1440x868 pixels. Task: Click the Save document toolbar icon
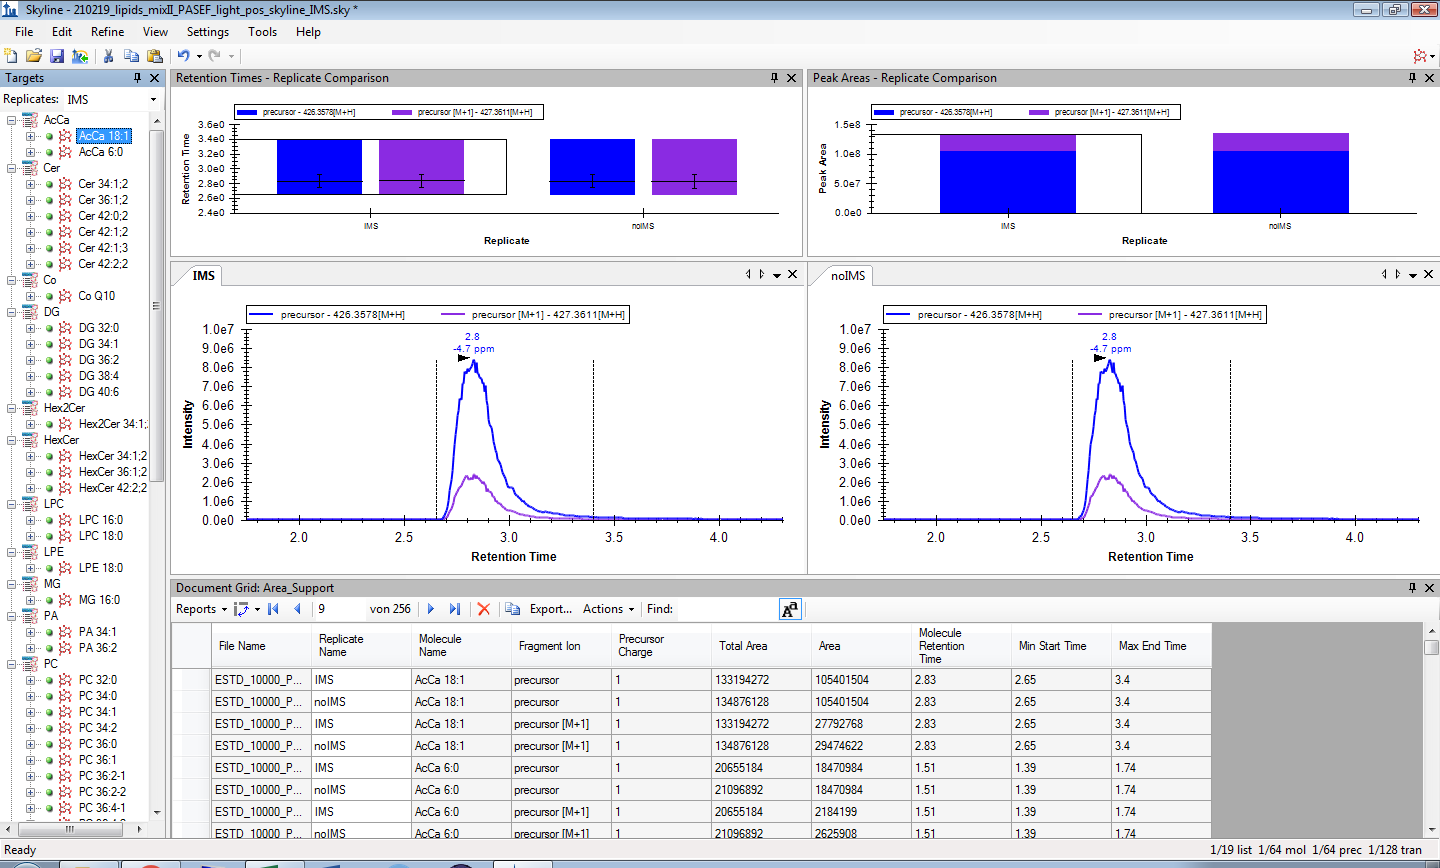pyautogui.click(x=57, y=56)
